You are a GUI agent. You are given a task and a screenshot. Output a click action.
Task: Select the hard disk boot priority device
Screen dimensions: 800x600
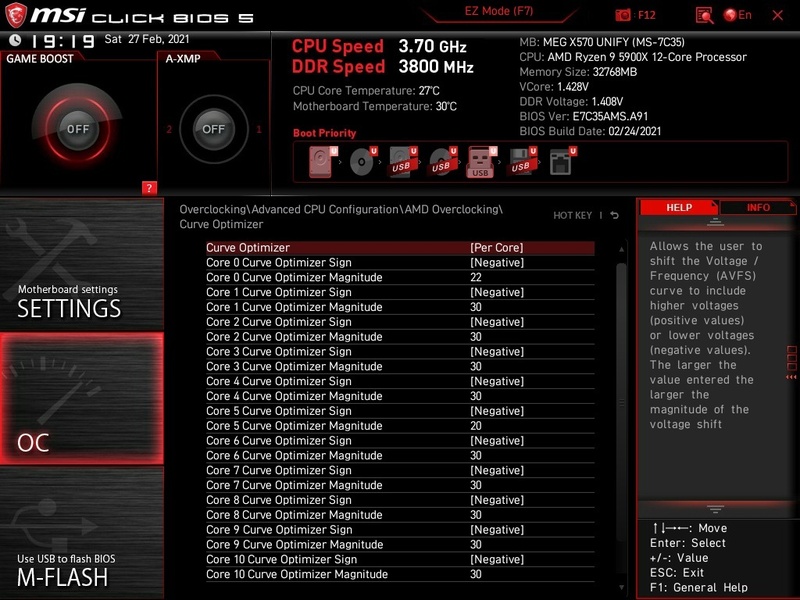323,162
